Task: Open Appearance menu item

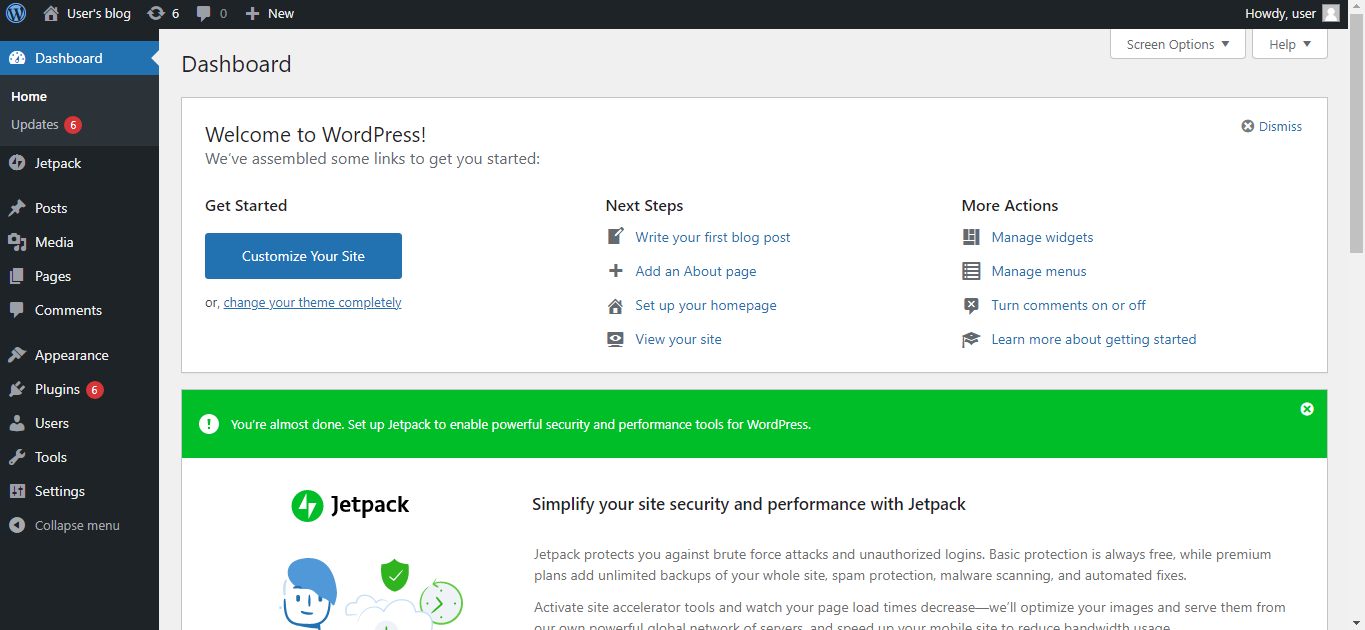Action: tap(79, 355)
